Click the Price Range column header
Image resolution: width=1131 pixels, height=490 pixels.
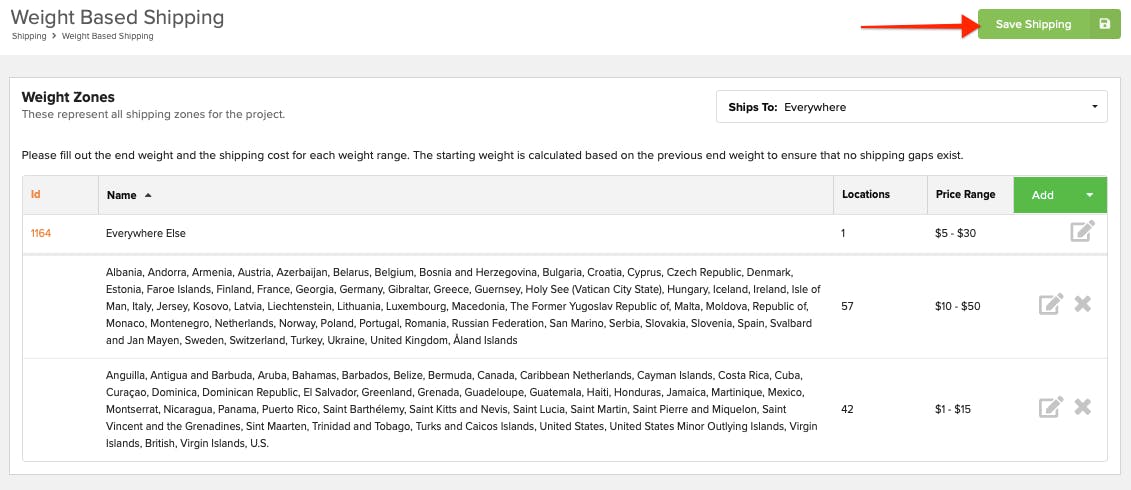(965, 194)
